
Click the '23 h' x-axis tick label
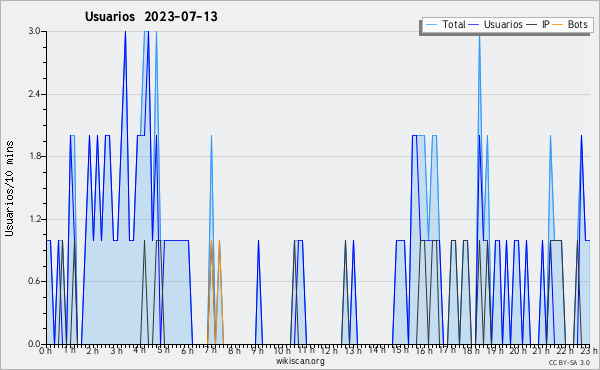(589, 351)
